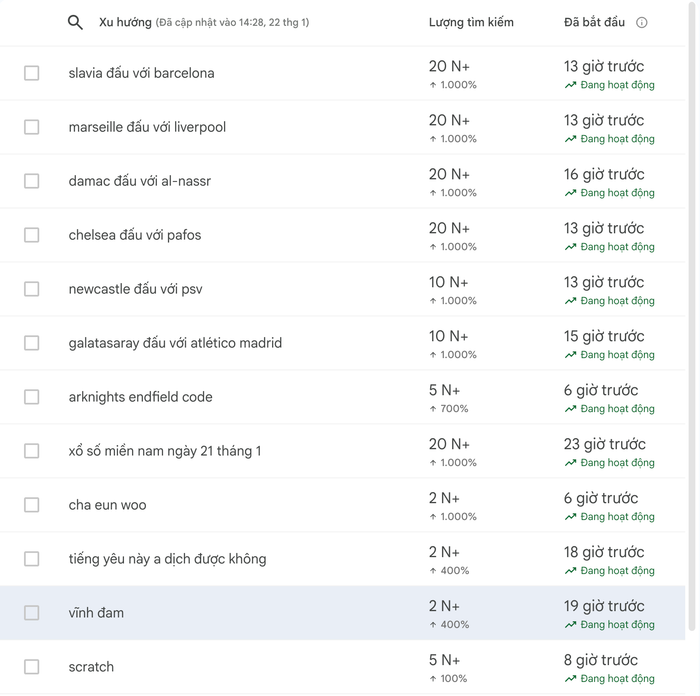Click the trending icon in the scratch row
700x696 pixels.
tap(570, 679)
